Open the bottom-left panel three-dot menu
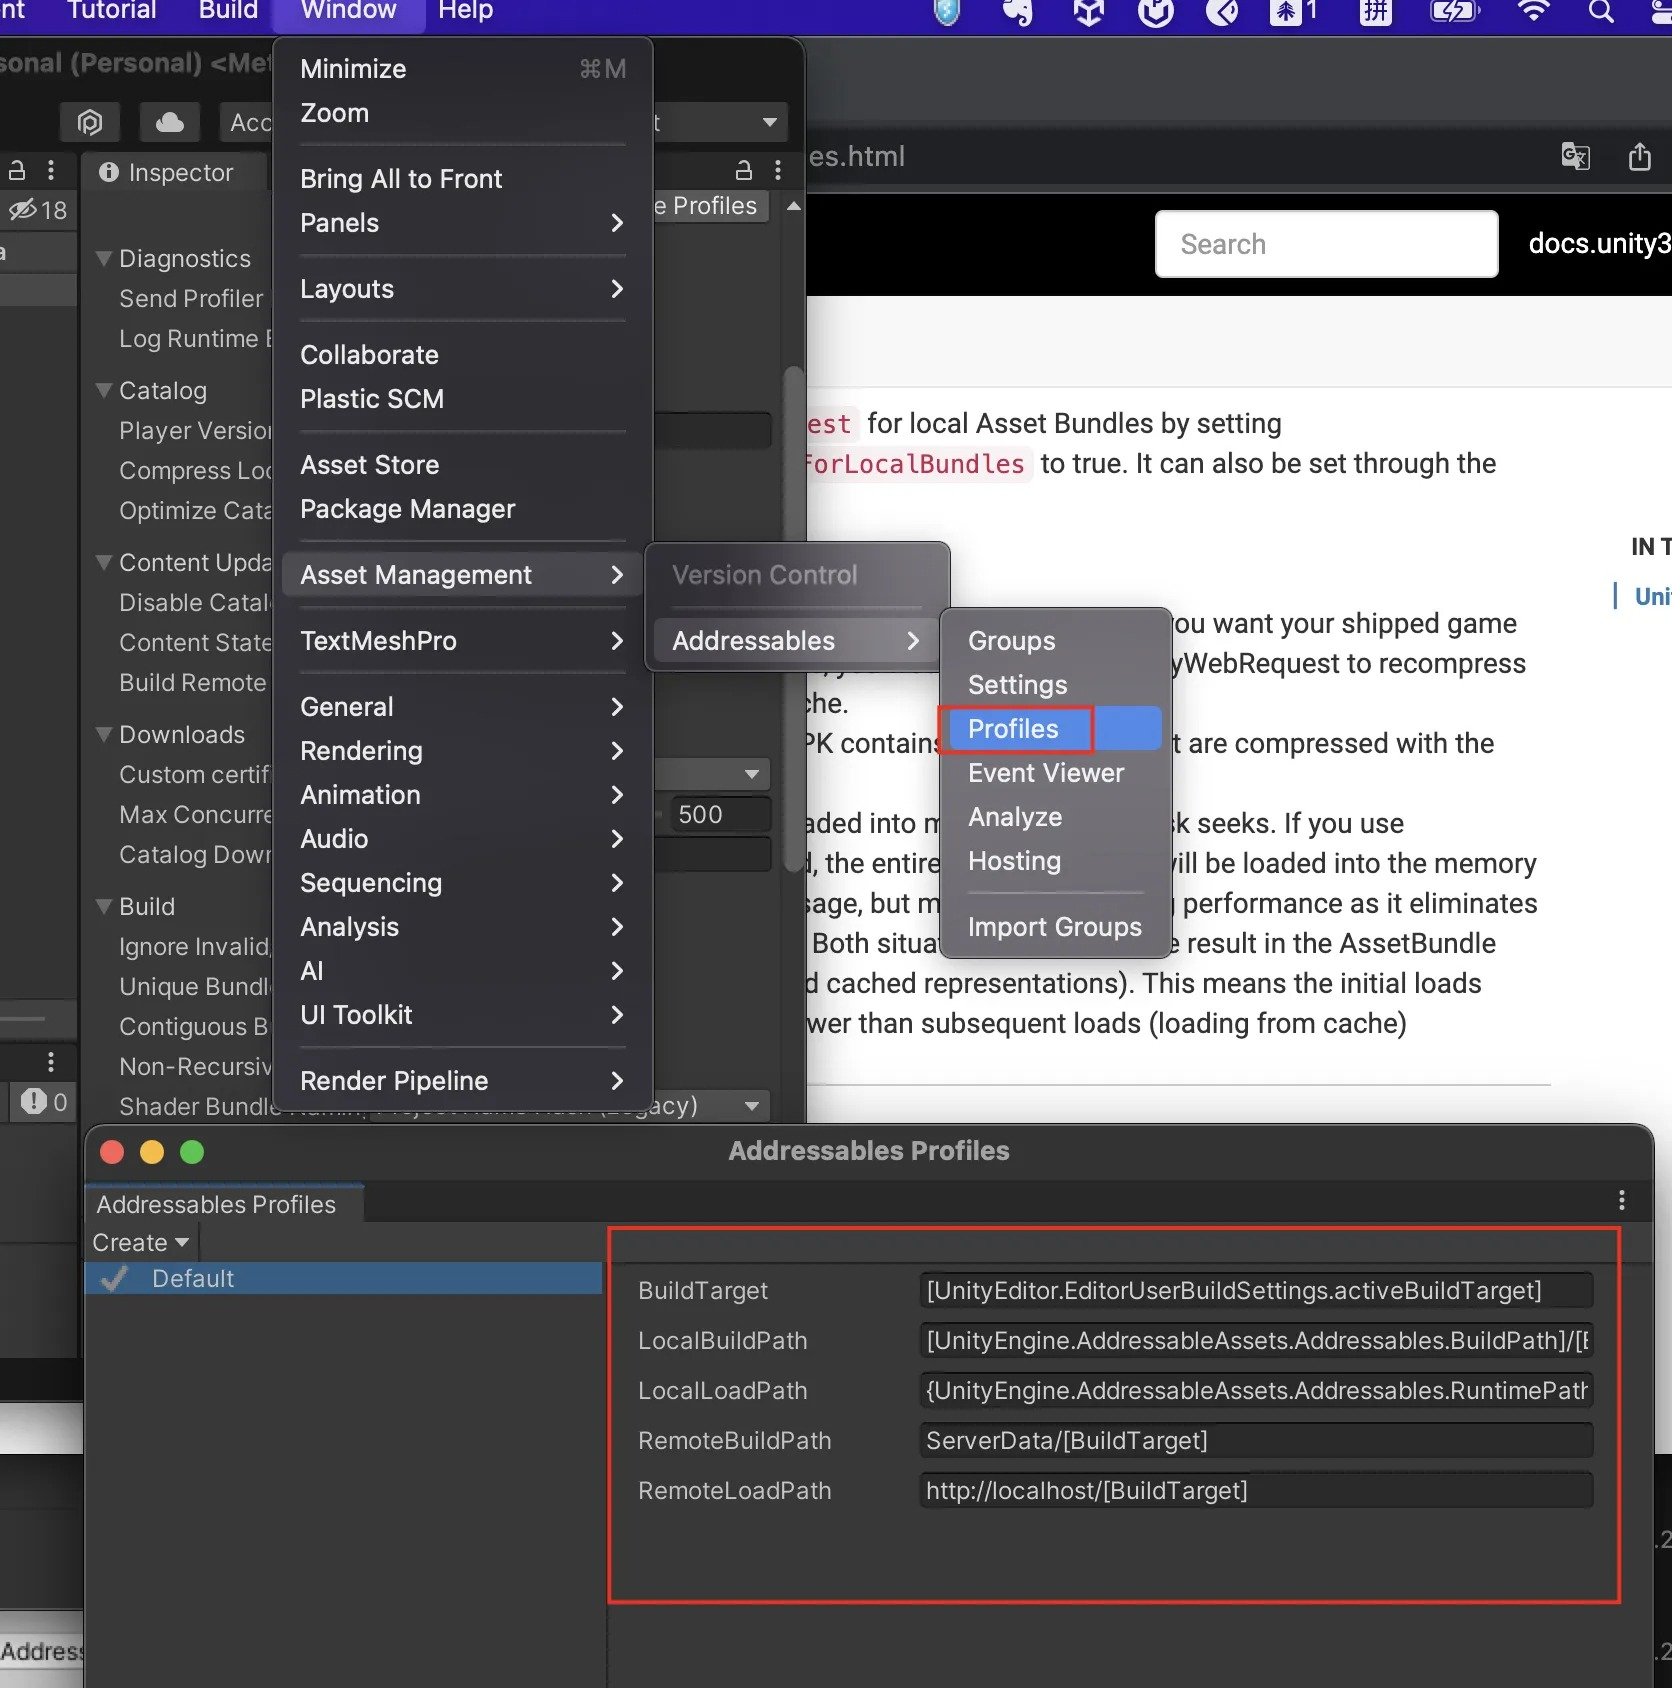Viewport: 1672px width, 1688px height. [51, 1061]
